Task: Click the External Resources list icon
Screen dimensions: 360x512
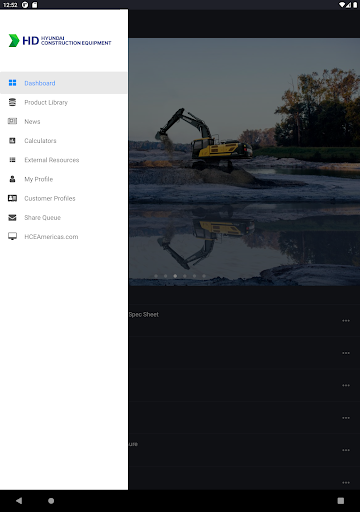Action: pos(12,160)
